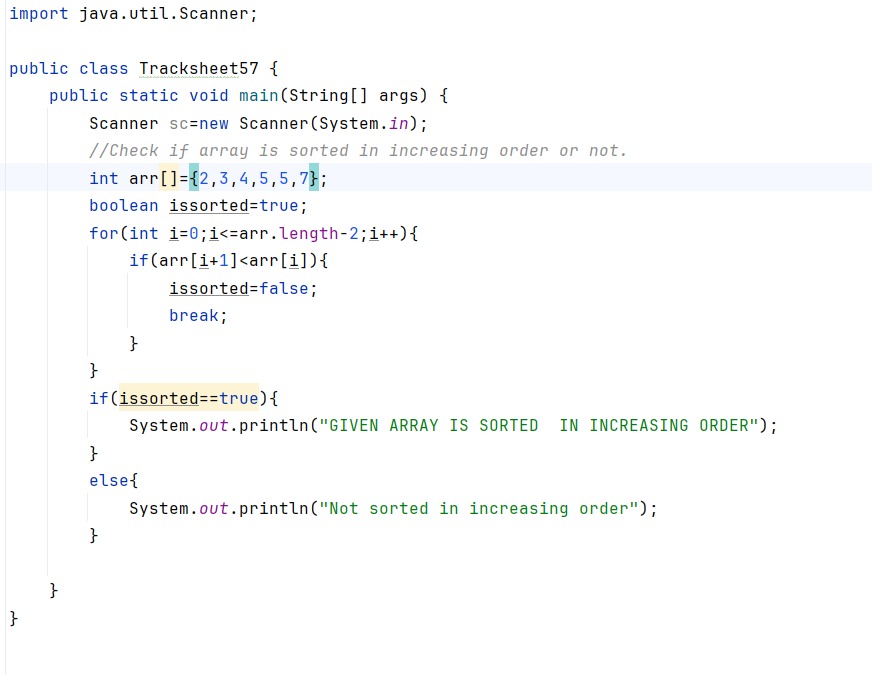The height and width of the screenshot is (675, 872).
Task: Click the public static void keywords
Action: (138, 96)
